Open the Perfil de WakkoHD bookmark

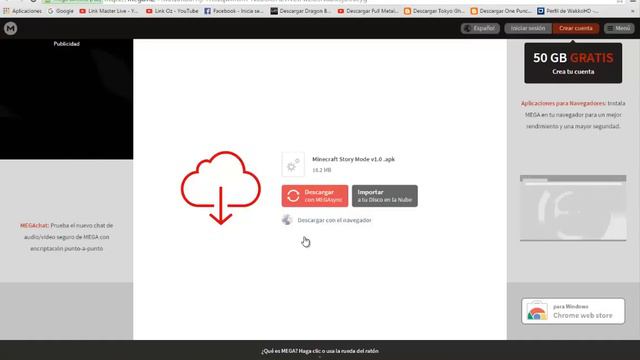[x=568, y=11]
